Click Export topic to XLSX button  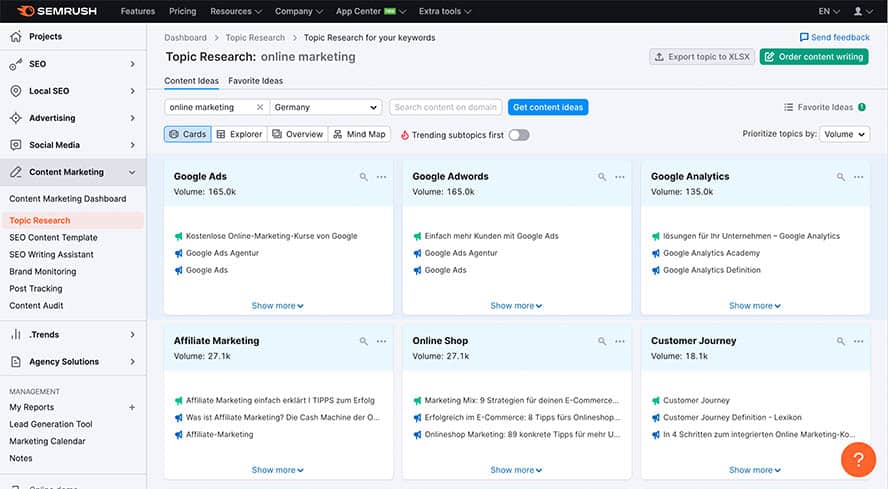pyautogui.click(x=702, y=57)
